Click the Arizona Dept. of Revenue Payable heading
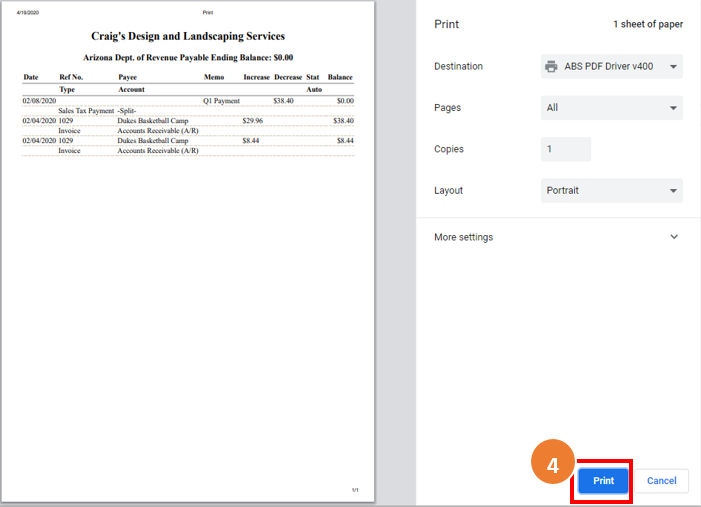 point(188,58)
